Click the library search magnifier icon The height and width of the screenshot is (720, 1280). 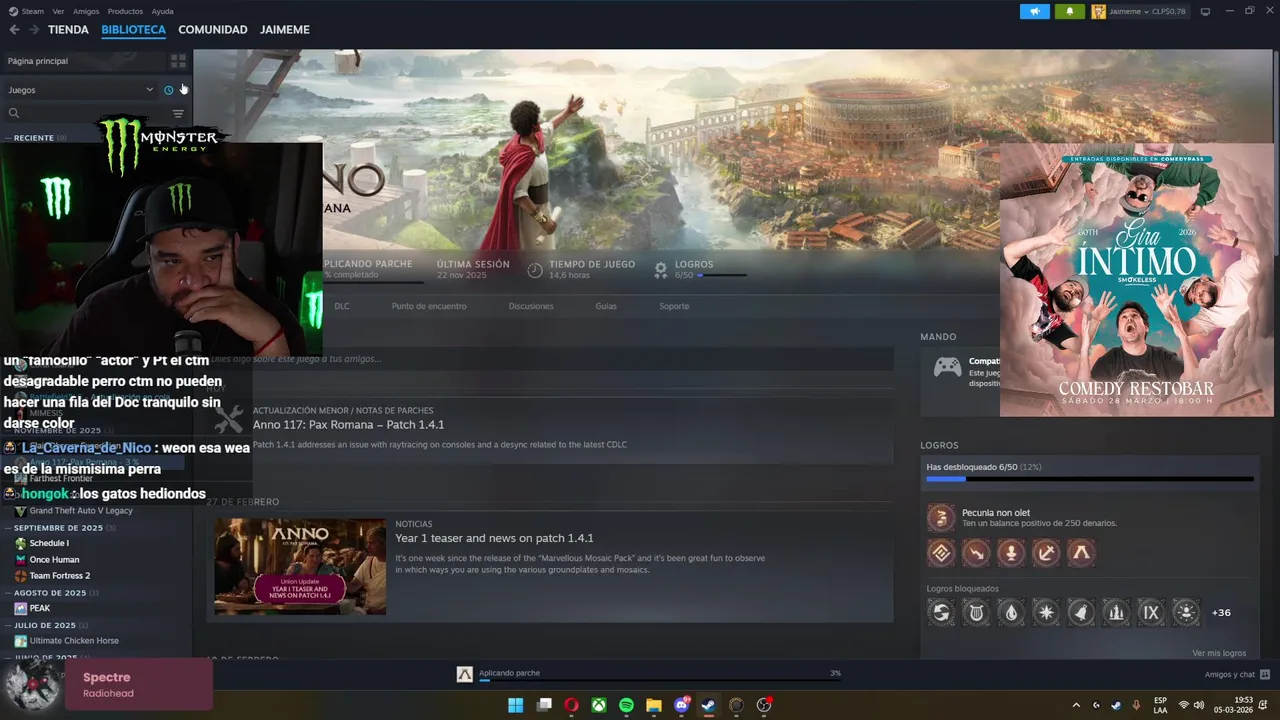pos(14,113)
